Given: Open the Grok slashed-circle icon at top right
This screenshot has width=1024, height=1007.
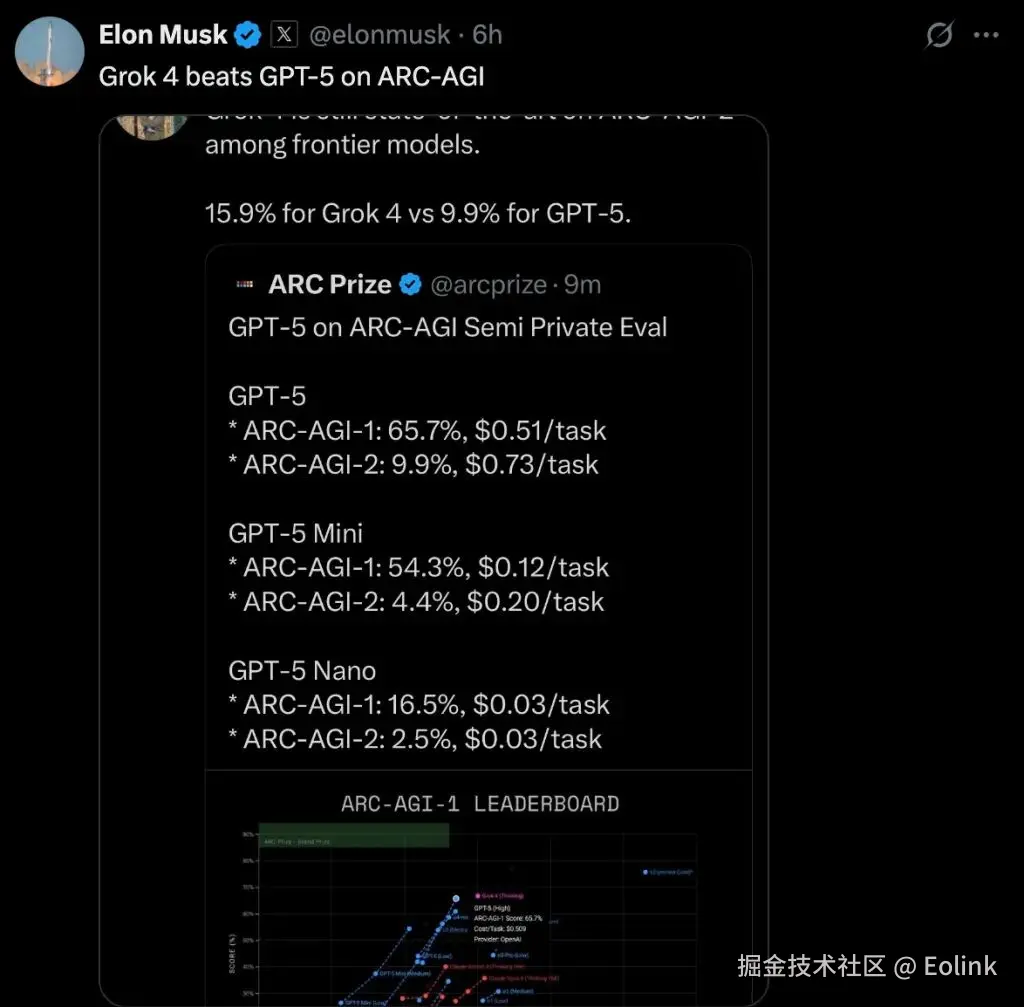Looking at the screenshot, I should [939, 36].
